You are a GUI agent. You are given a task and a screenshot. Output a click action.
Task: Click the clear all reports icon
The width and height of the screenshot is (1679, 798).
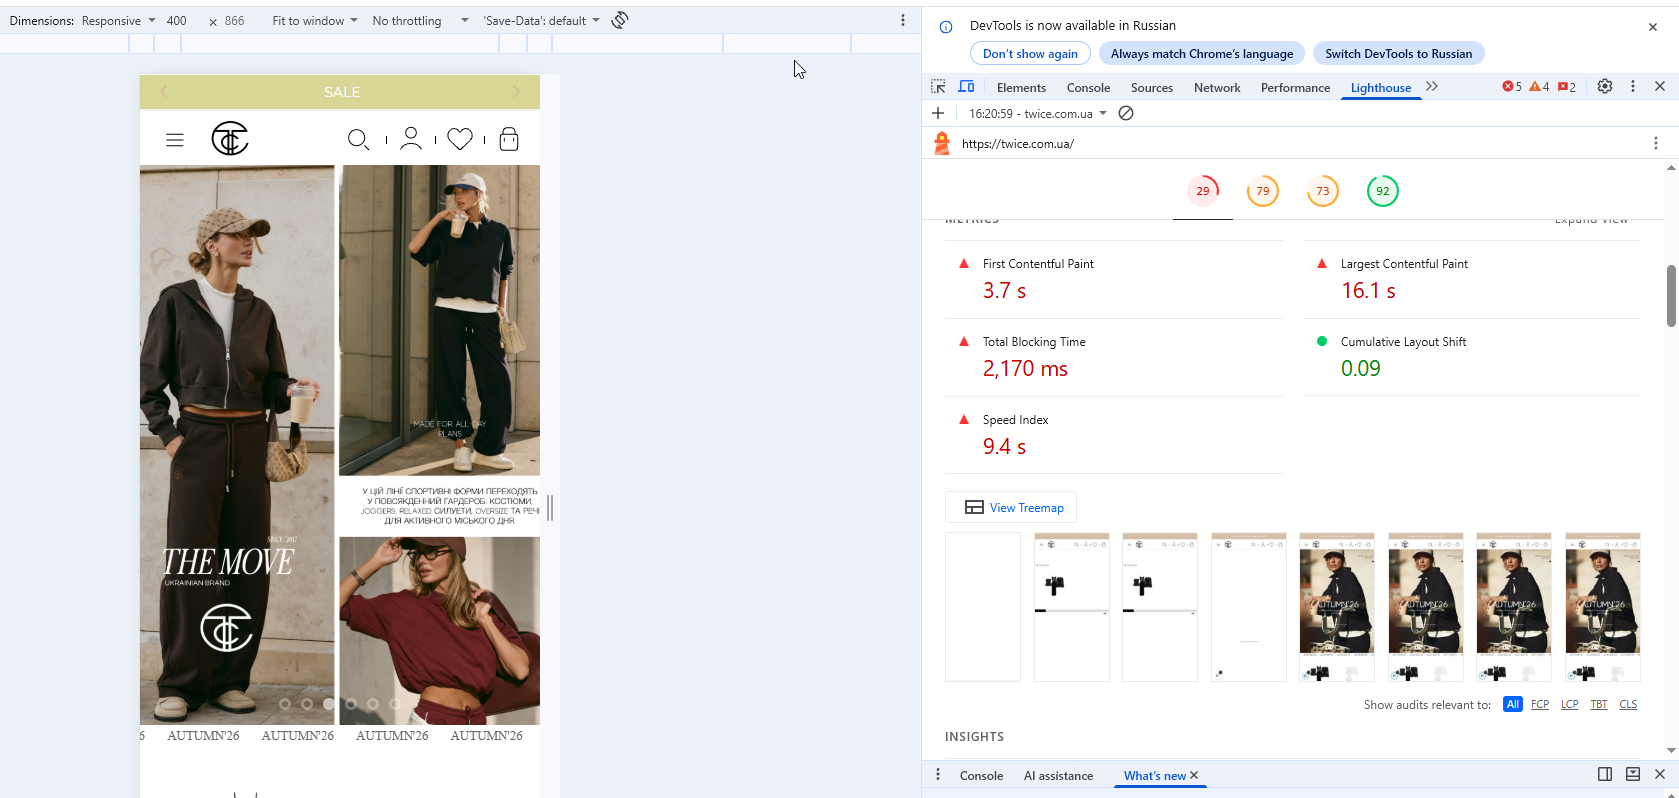click(1126, 113)
